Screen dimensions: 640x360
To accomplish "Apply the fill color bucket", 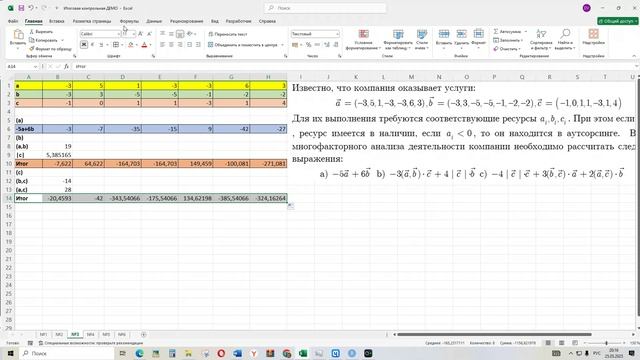I will [131, 44].
